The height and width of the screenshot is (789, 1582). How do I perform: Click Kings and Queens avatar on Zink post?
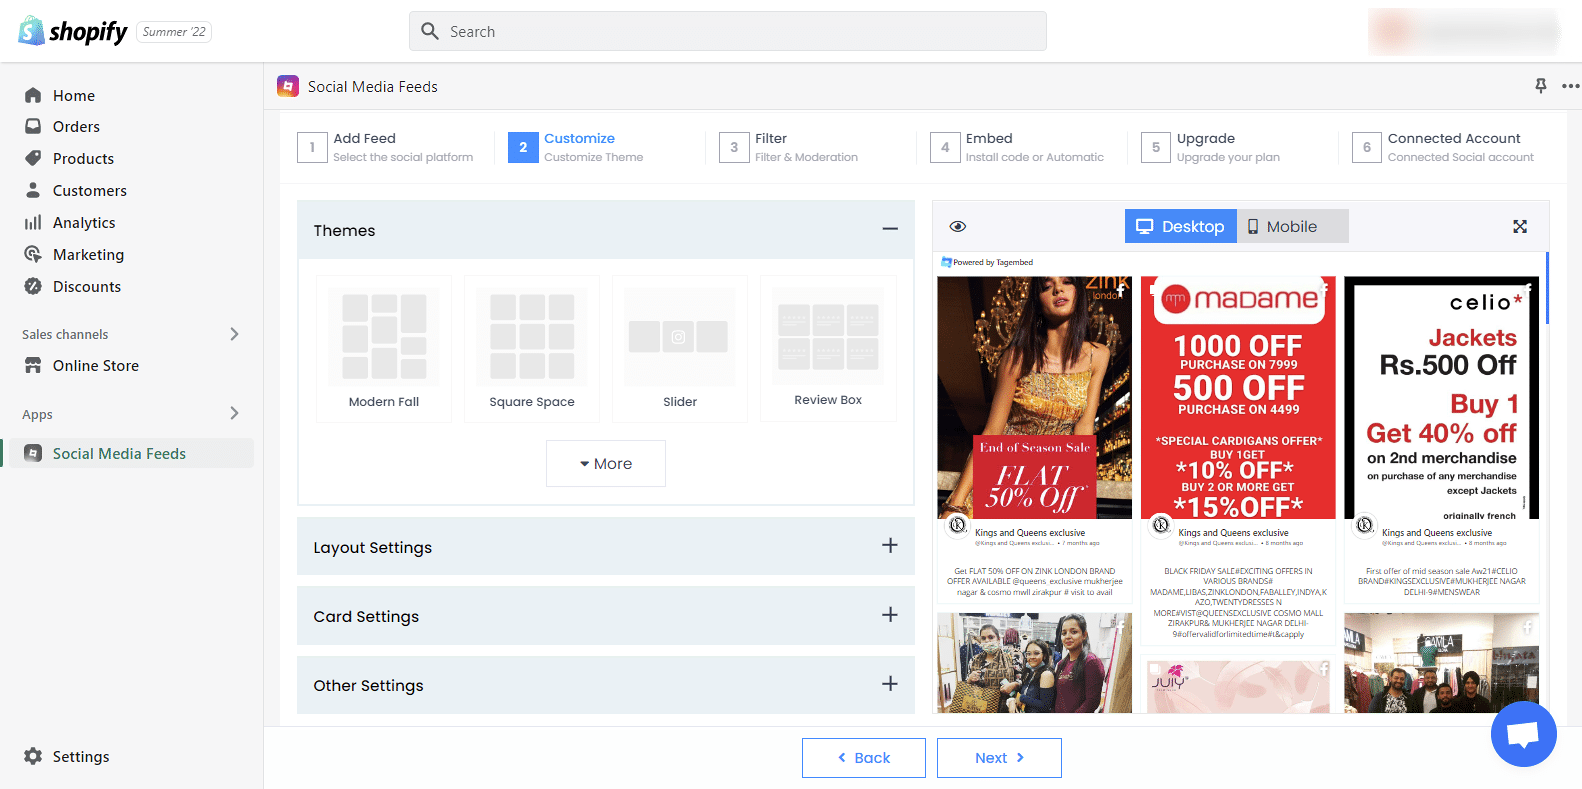[x=958, y=525]
